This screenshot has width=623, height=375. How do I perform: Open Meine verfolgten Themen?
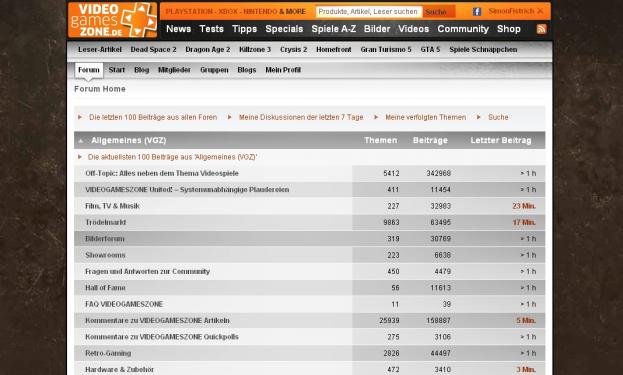426,117
